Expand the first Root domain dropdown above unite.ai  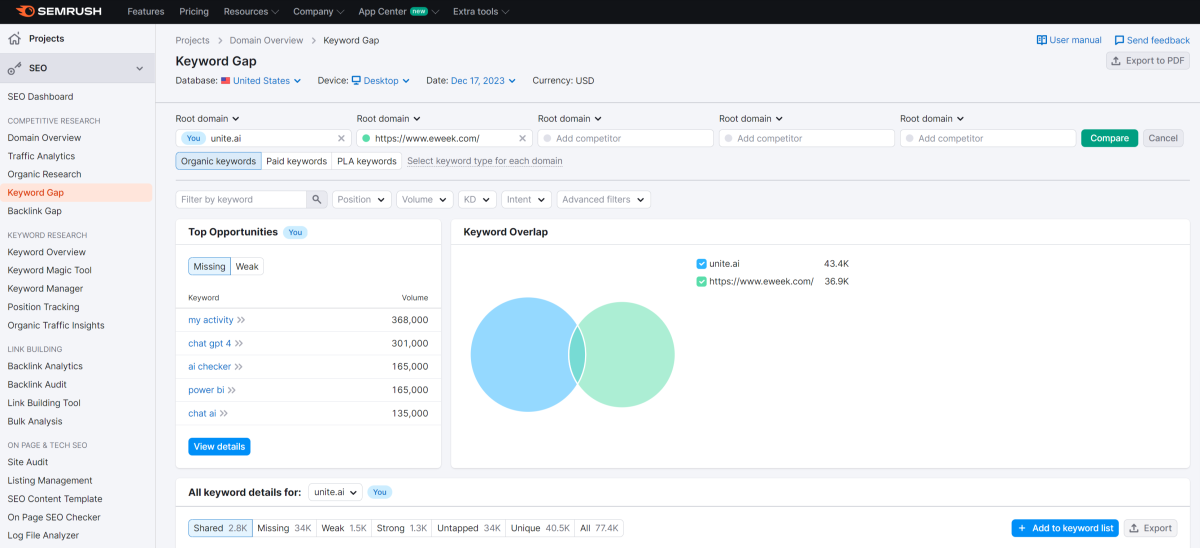208,119
